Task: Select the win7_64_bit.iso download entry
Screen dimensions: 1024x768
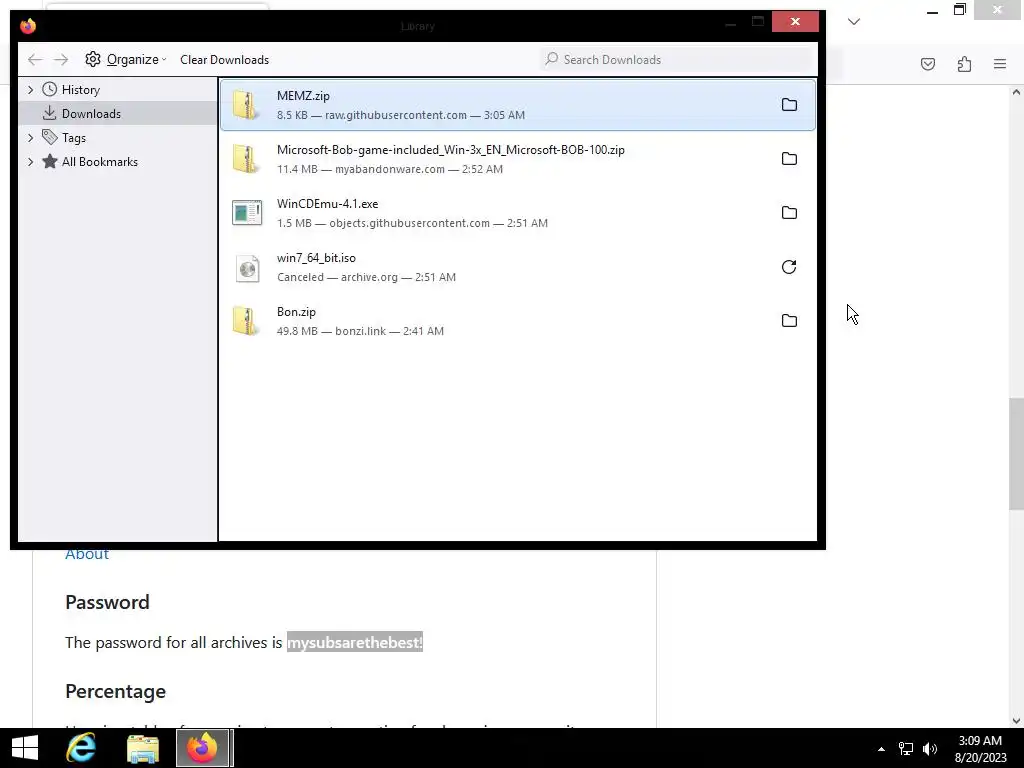Action: (x=517, y=267)
